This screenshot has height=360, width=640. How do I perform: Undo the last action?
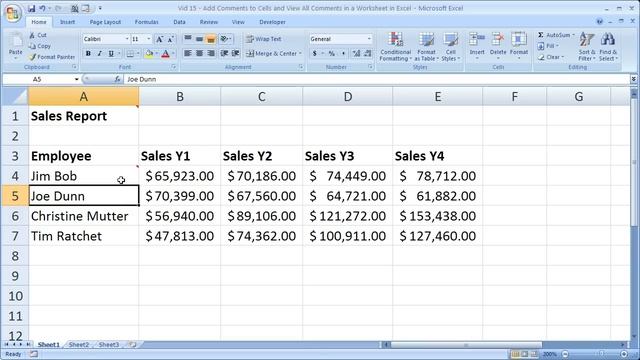(x=42, y=8)
